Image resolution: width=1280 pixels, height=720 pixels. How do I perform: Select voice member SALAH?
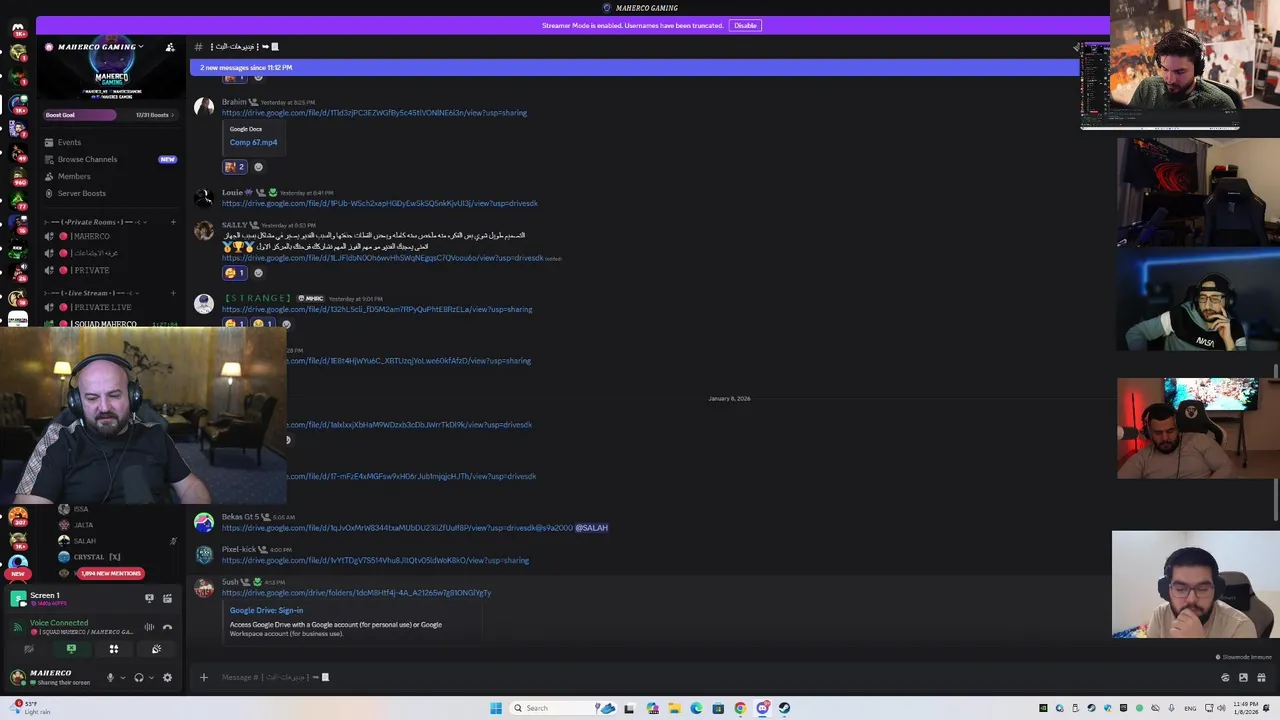coord(84,541)
